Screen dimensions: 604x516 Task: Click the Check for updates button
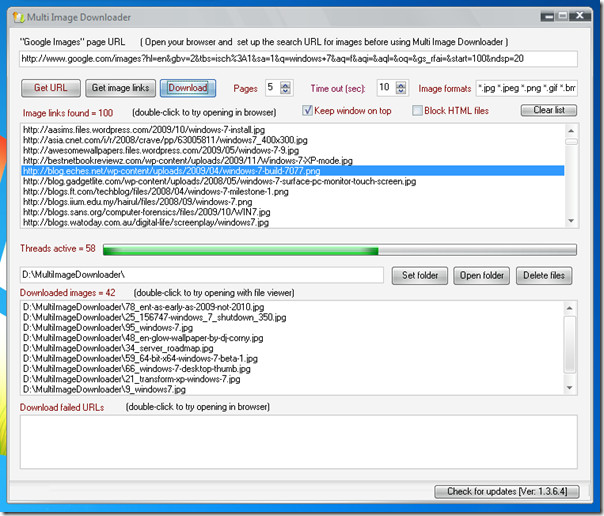(x=506, y=491)
